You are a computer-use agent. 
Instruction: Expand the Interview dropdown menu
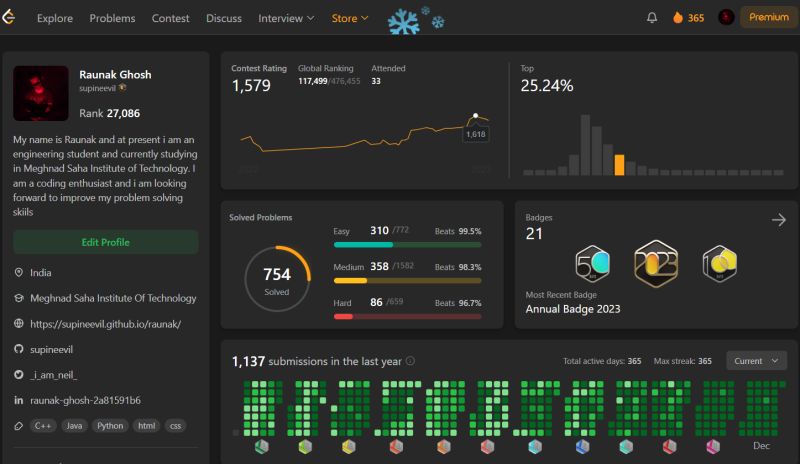[x=286, y=18]
